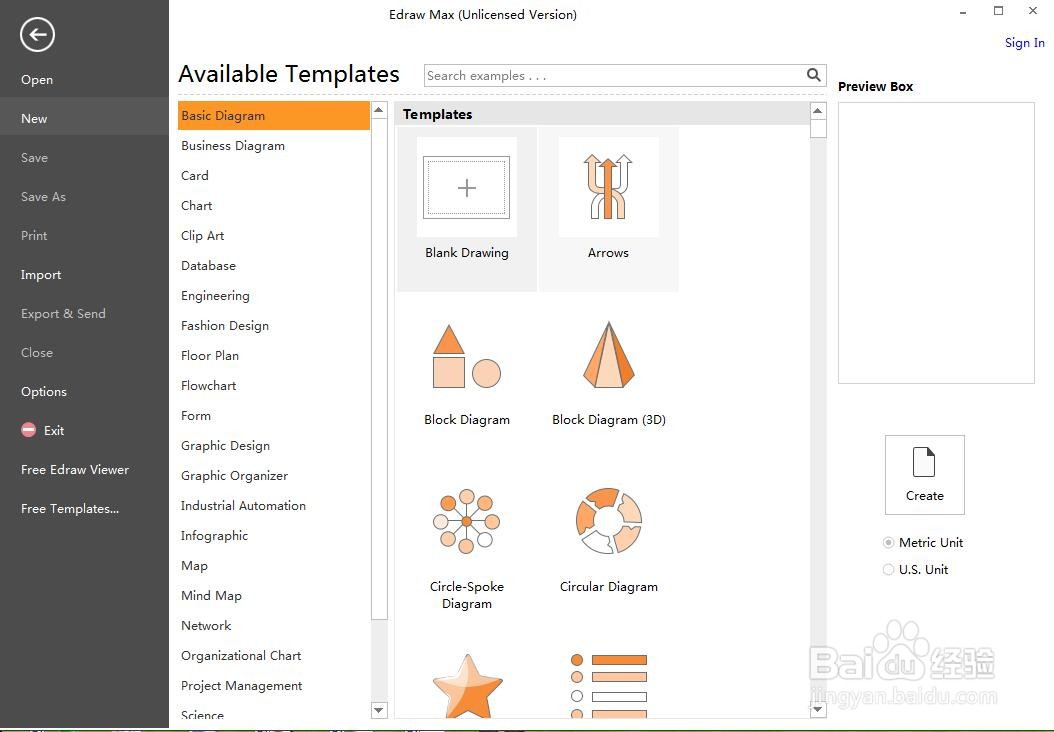Select the Business Diagram category
This screenshot has height=732, width=1054.
[x=233, y=145]
